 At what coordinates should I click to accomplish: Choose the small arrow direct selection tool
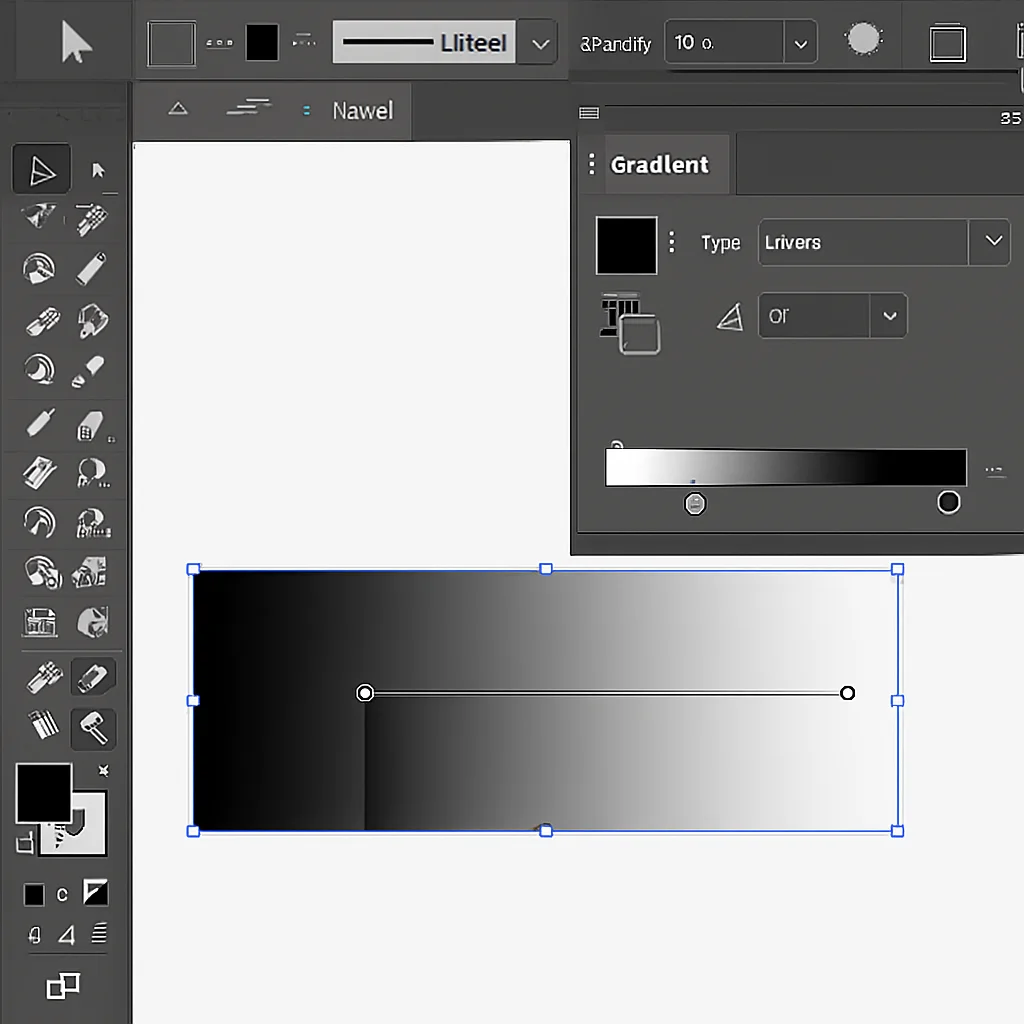pyautogui.click(x=98, y=170)
